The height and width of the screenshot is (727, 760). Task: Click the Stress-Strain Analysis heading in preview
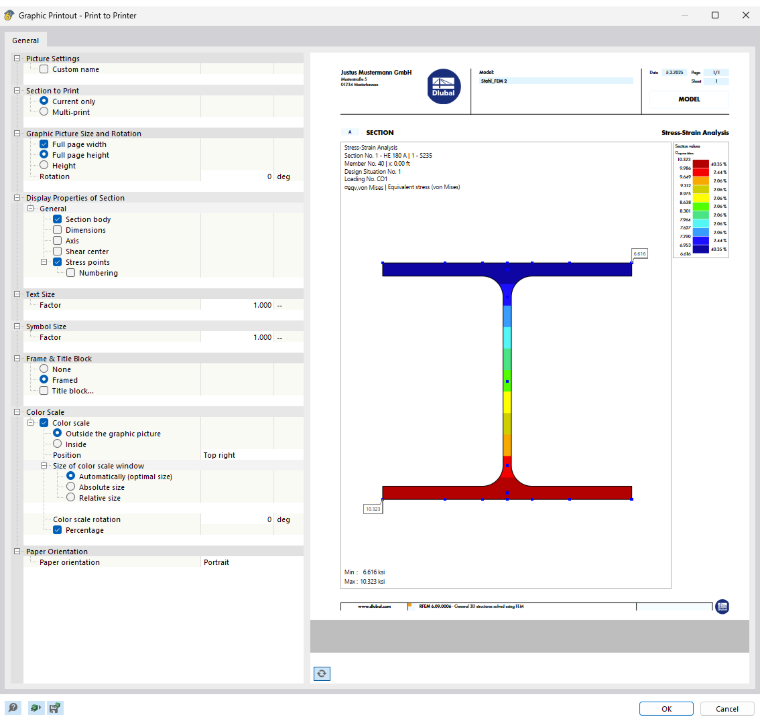point(695,132)
